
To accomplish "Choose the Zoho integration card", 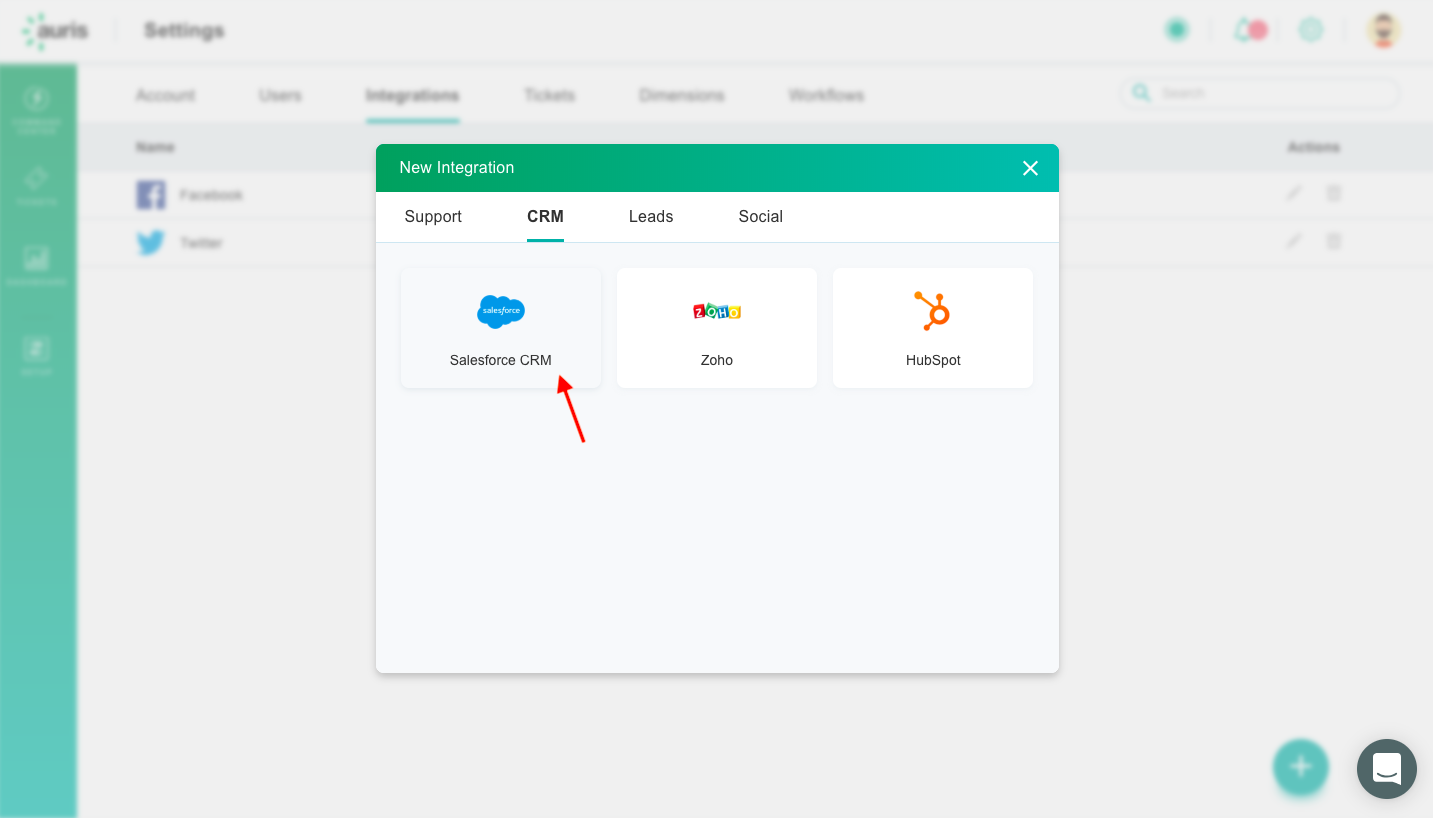I will click(717, 328).
